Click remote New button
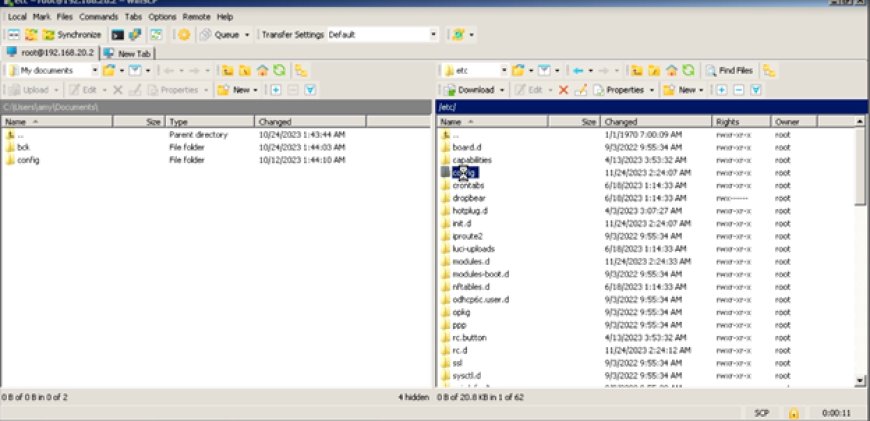This screenshot has width=870, height=421. pyautogui.click(x=680, y=90)
